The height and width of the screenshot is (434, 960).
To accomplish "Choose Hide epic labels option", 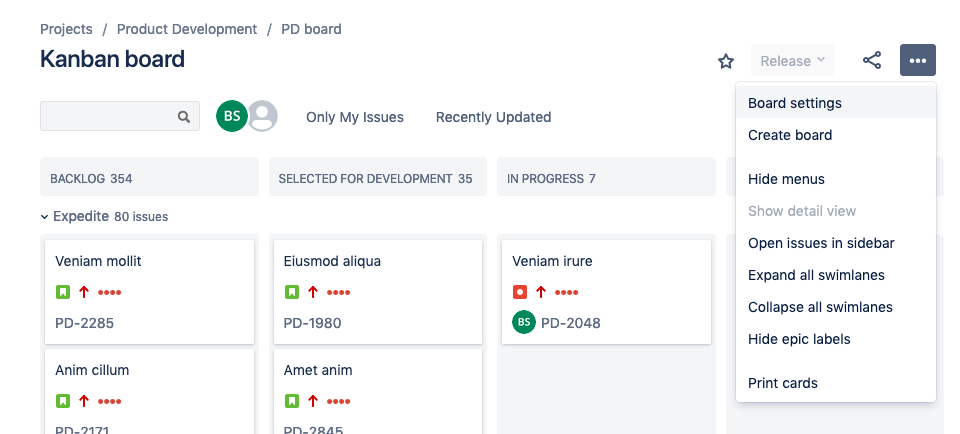I will click(799, 339).
